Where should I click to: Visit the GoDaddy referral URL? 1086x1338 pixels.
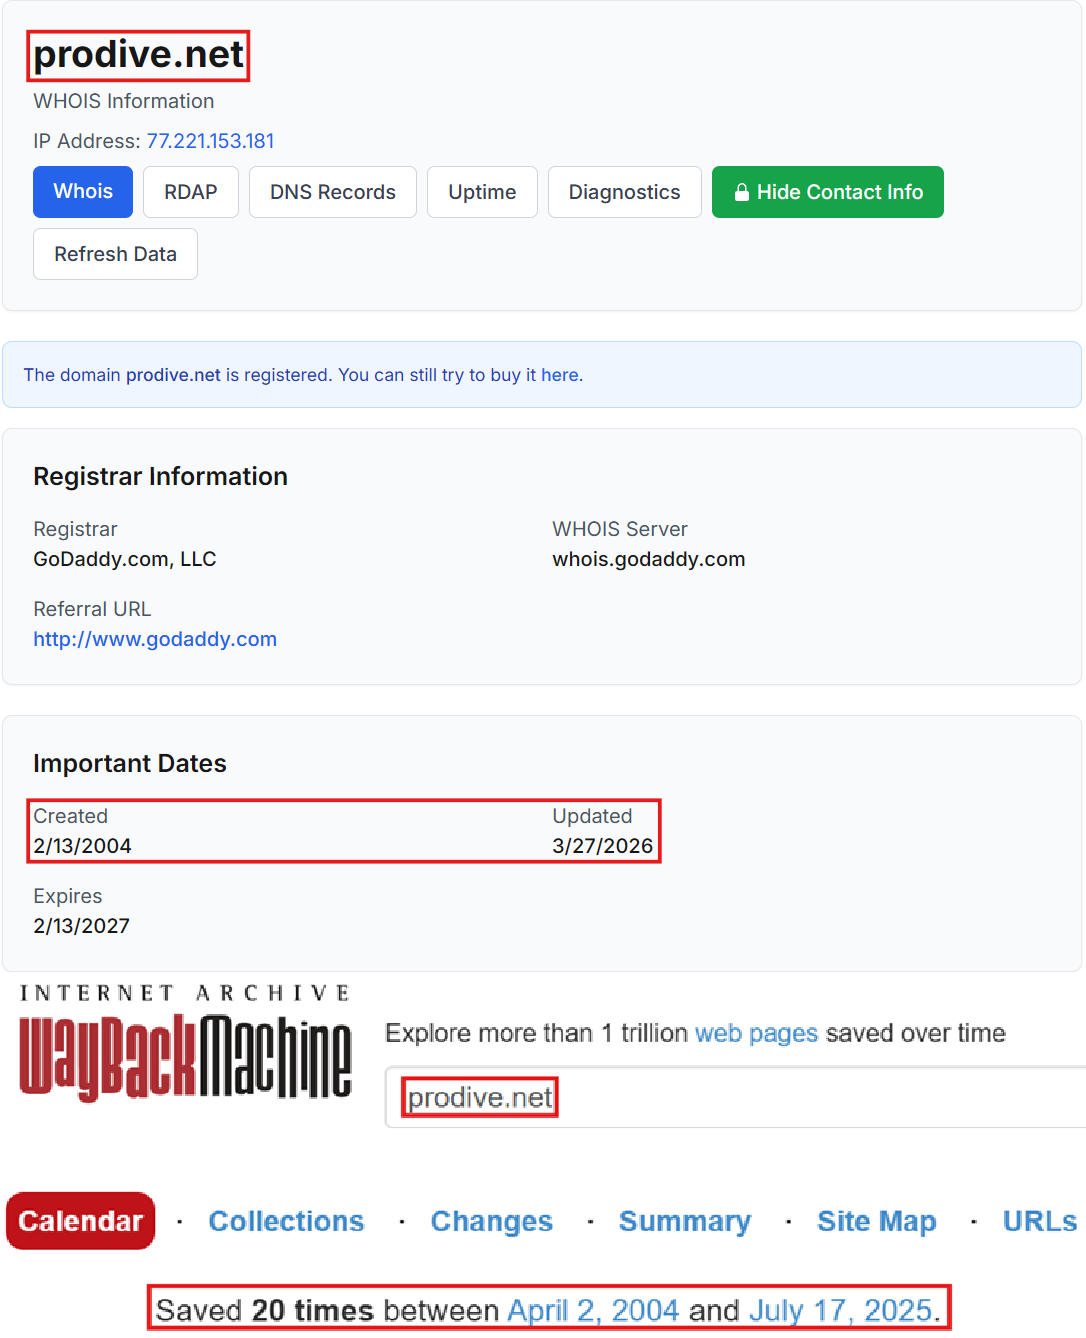[155, 638]
